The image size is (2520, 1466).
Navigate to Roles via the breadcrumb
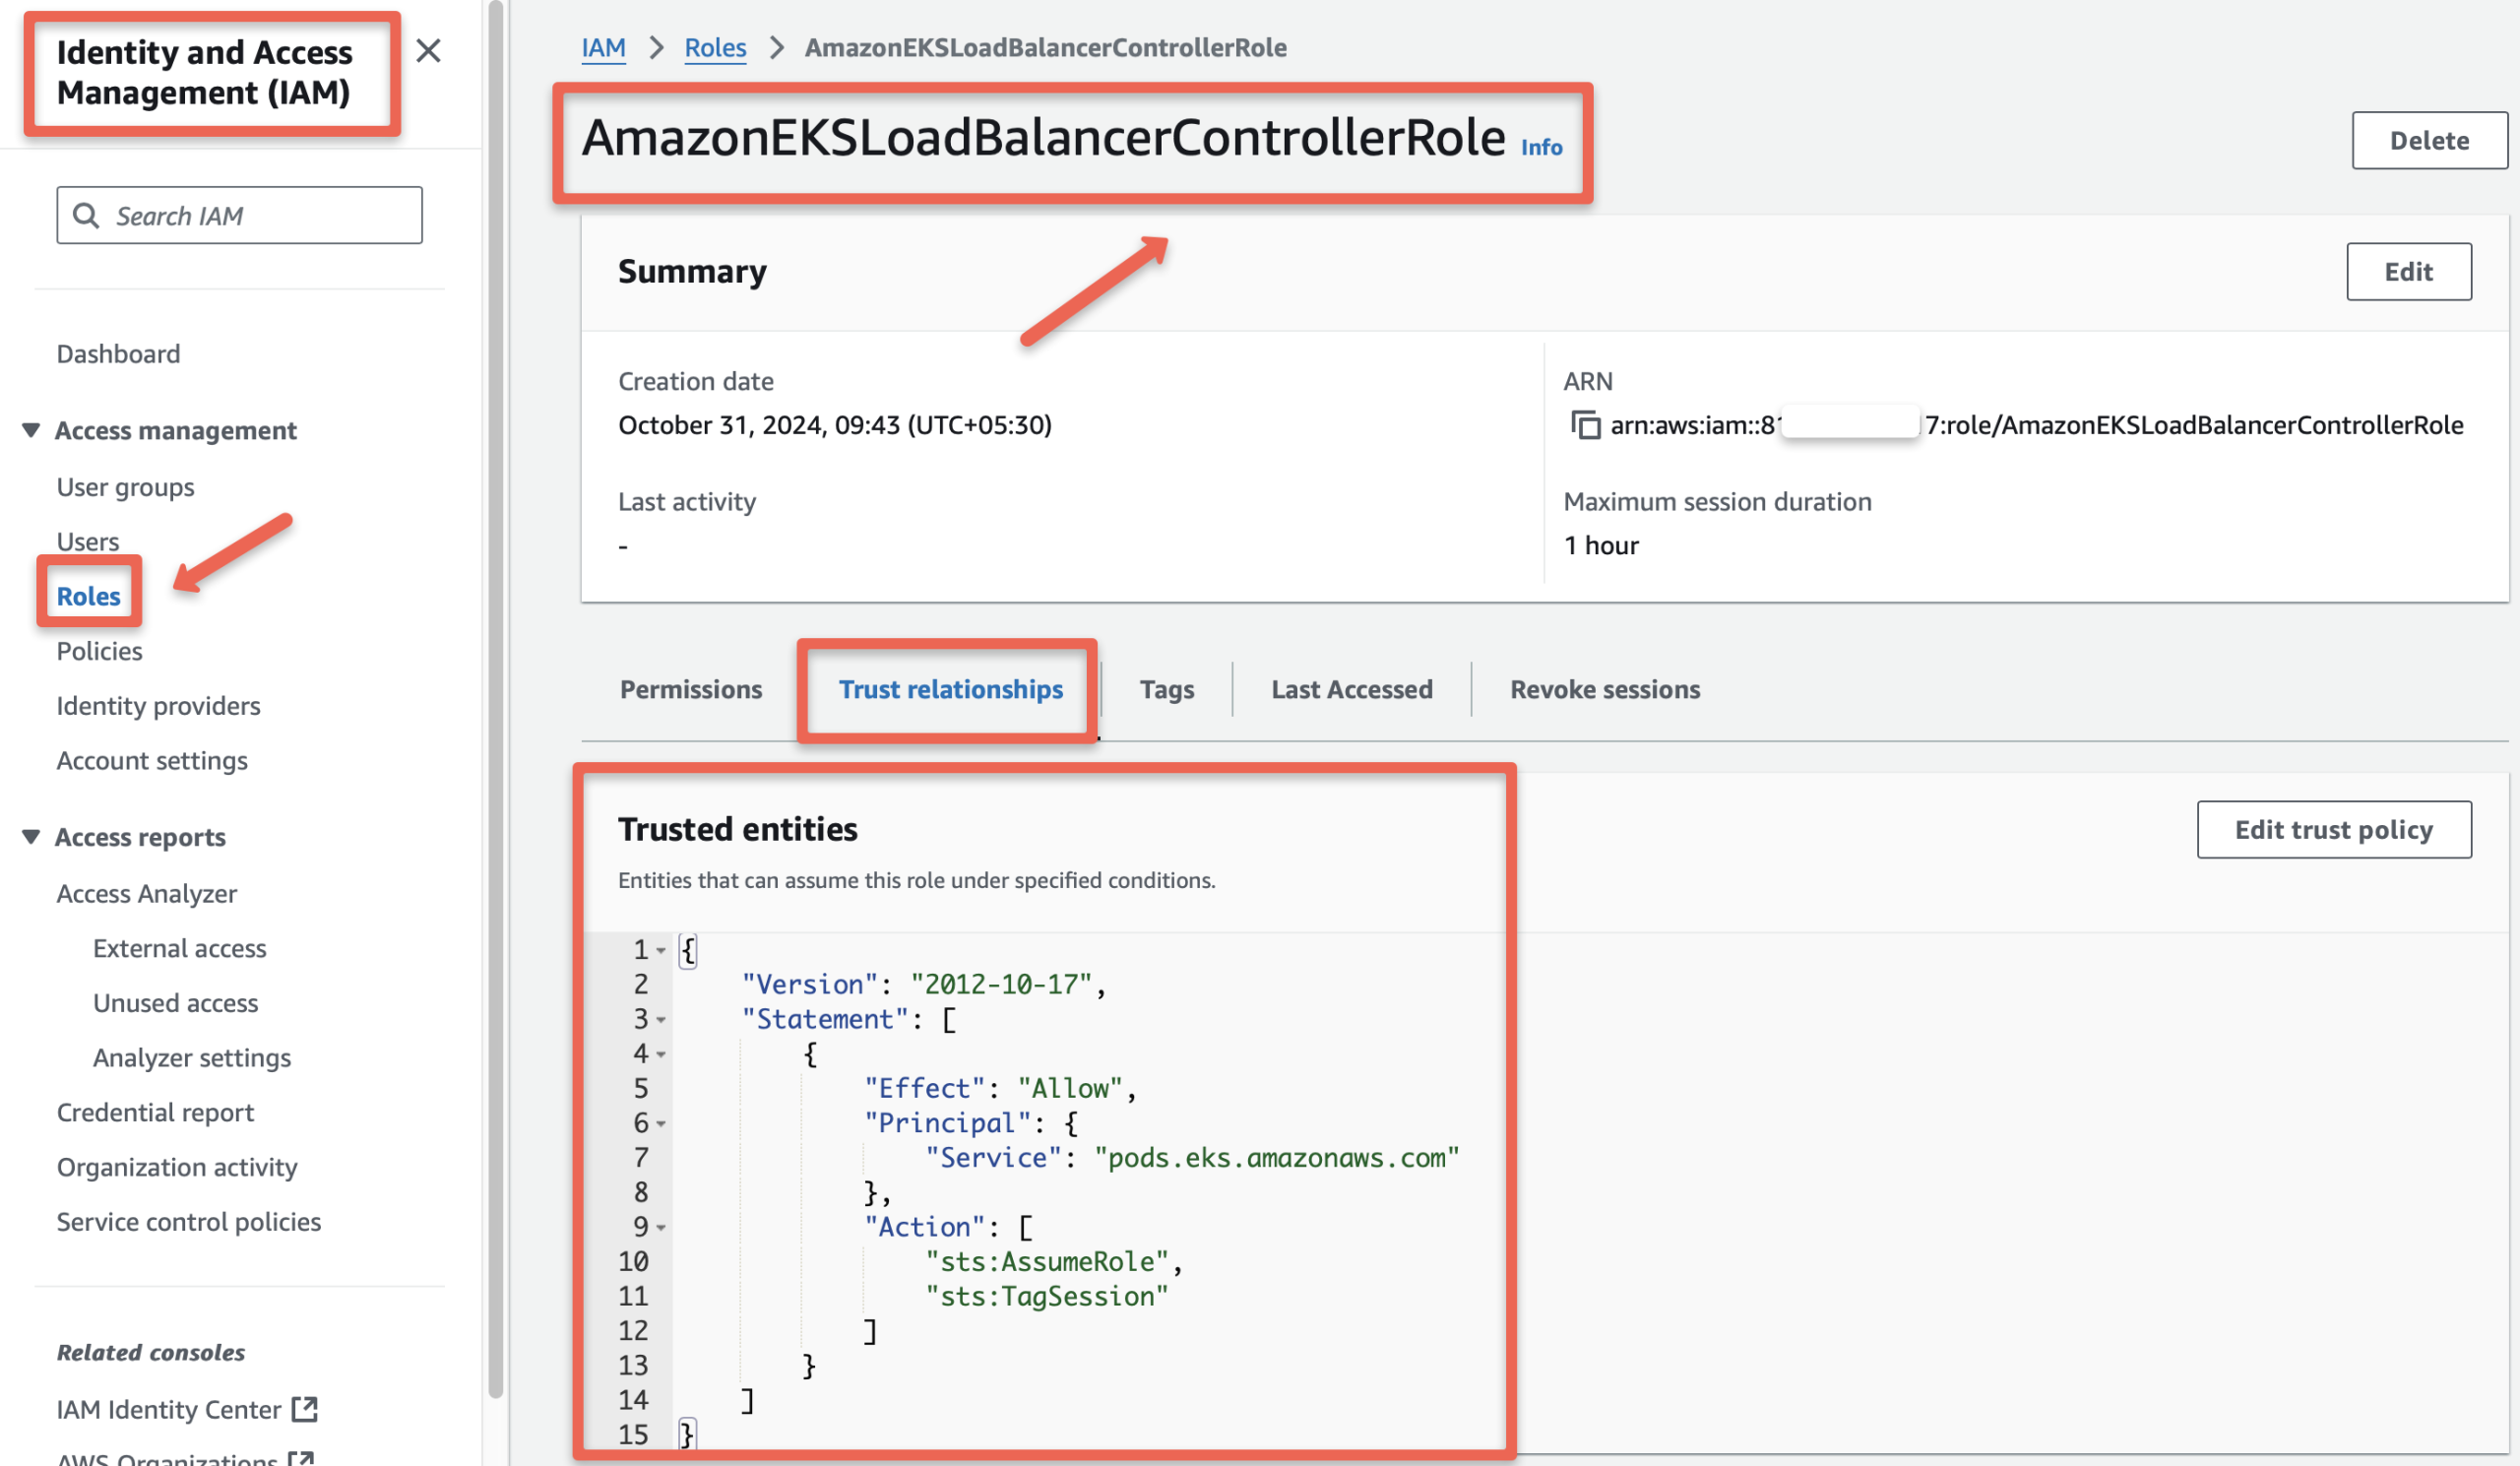[x=714, y=46]
